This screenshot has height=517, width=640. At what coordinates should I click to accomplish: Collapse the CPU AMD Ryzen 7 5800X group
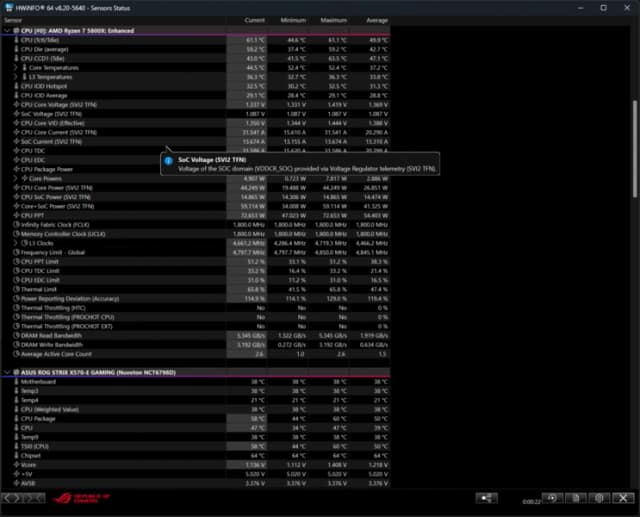[7, 31]
